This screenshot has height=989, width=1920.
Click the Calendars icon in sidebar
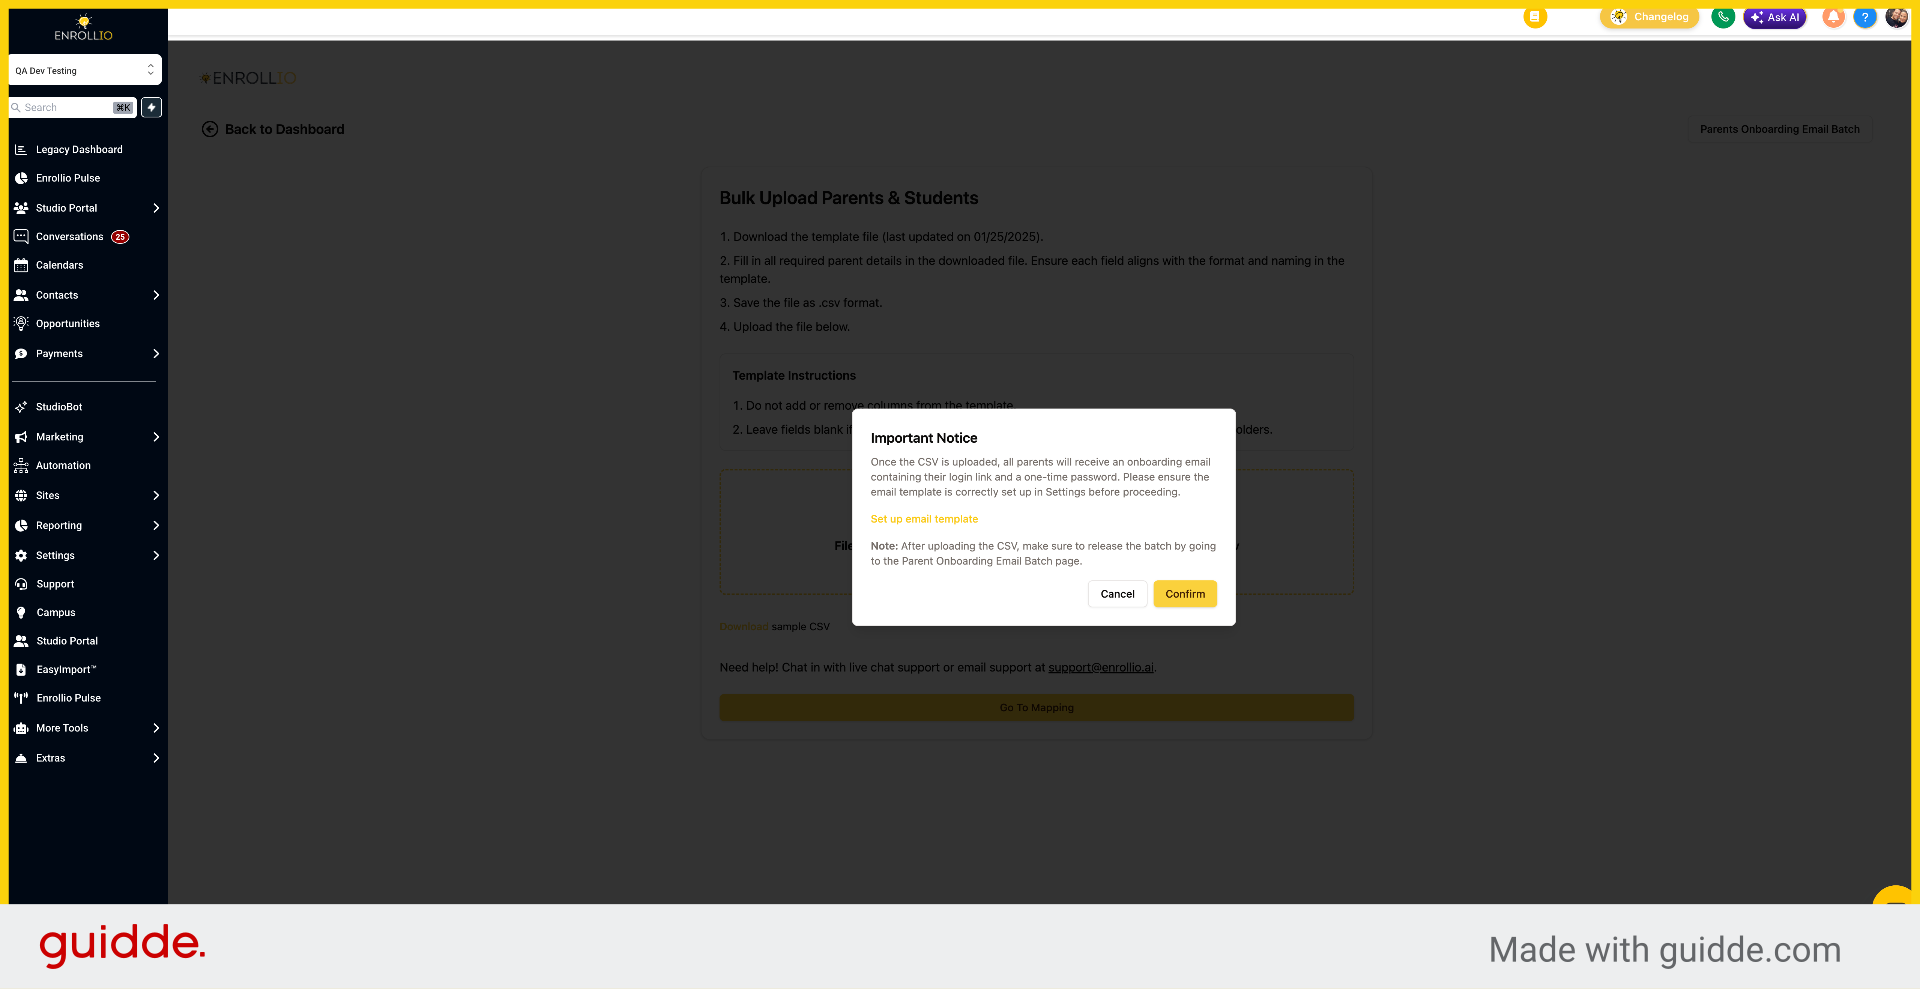coord(21,265)
